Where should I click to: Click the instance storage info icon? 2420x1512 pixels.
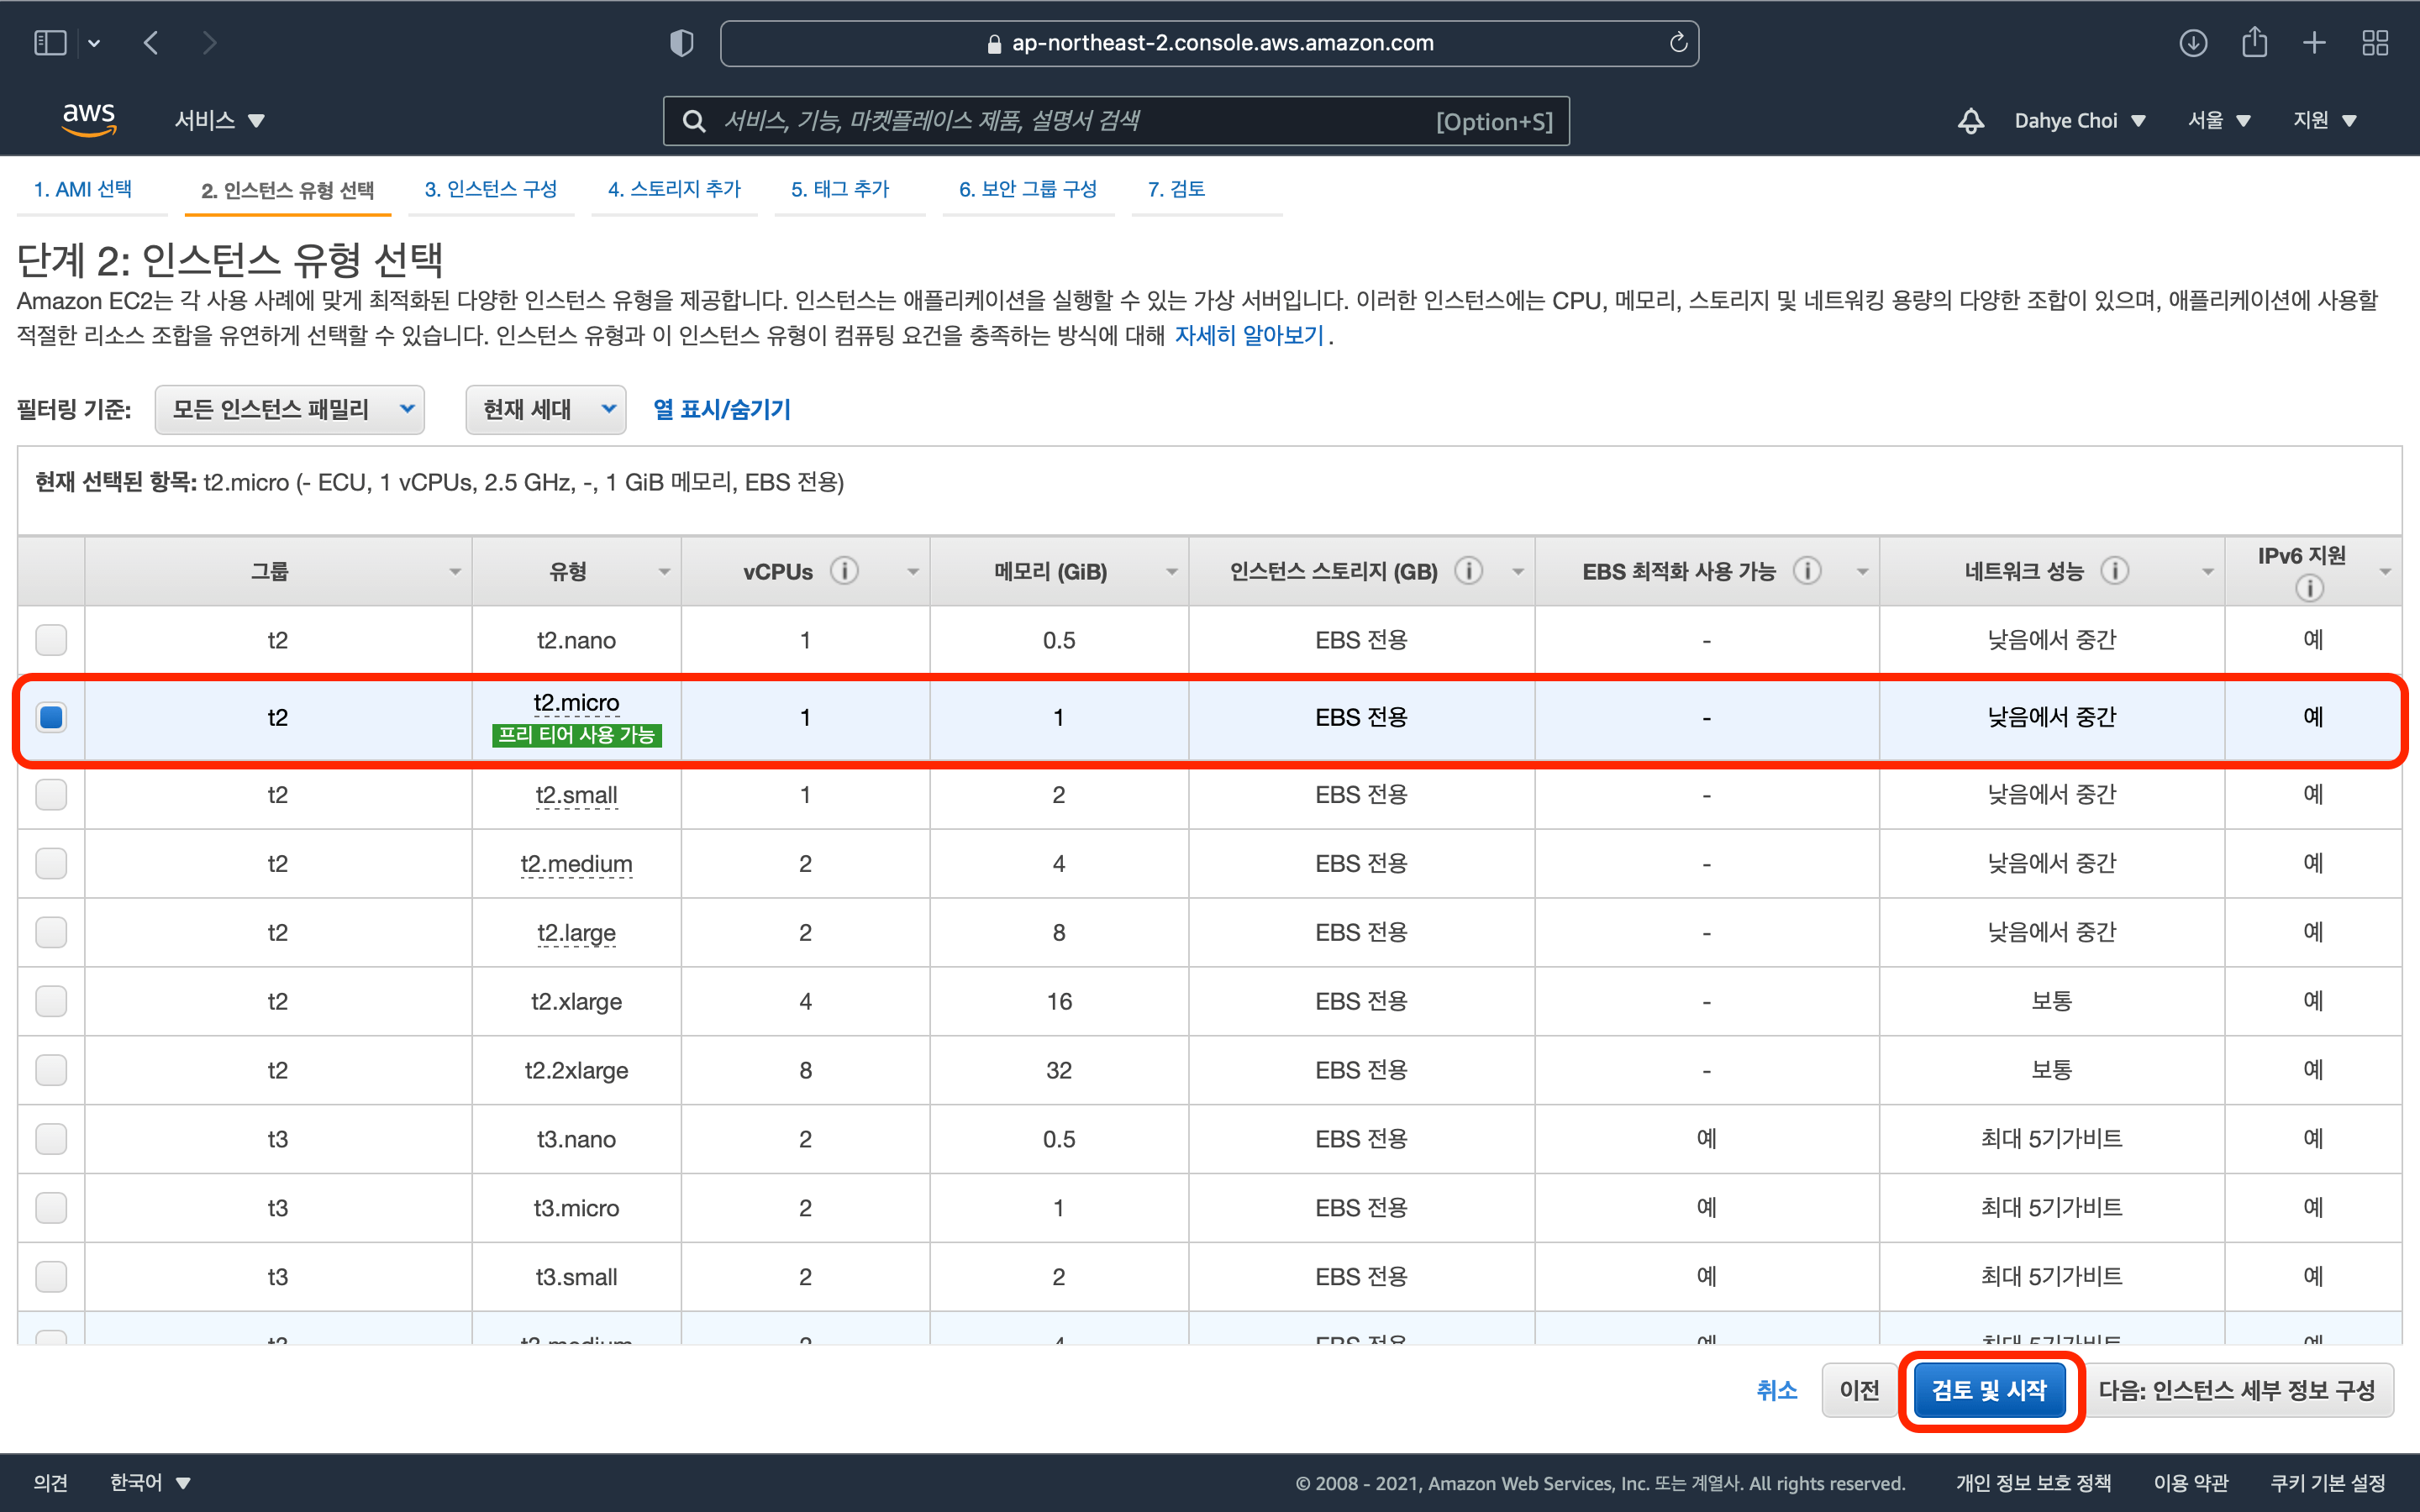pyautogui.click(x=1468, y=571)
